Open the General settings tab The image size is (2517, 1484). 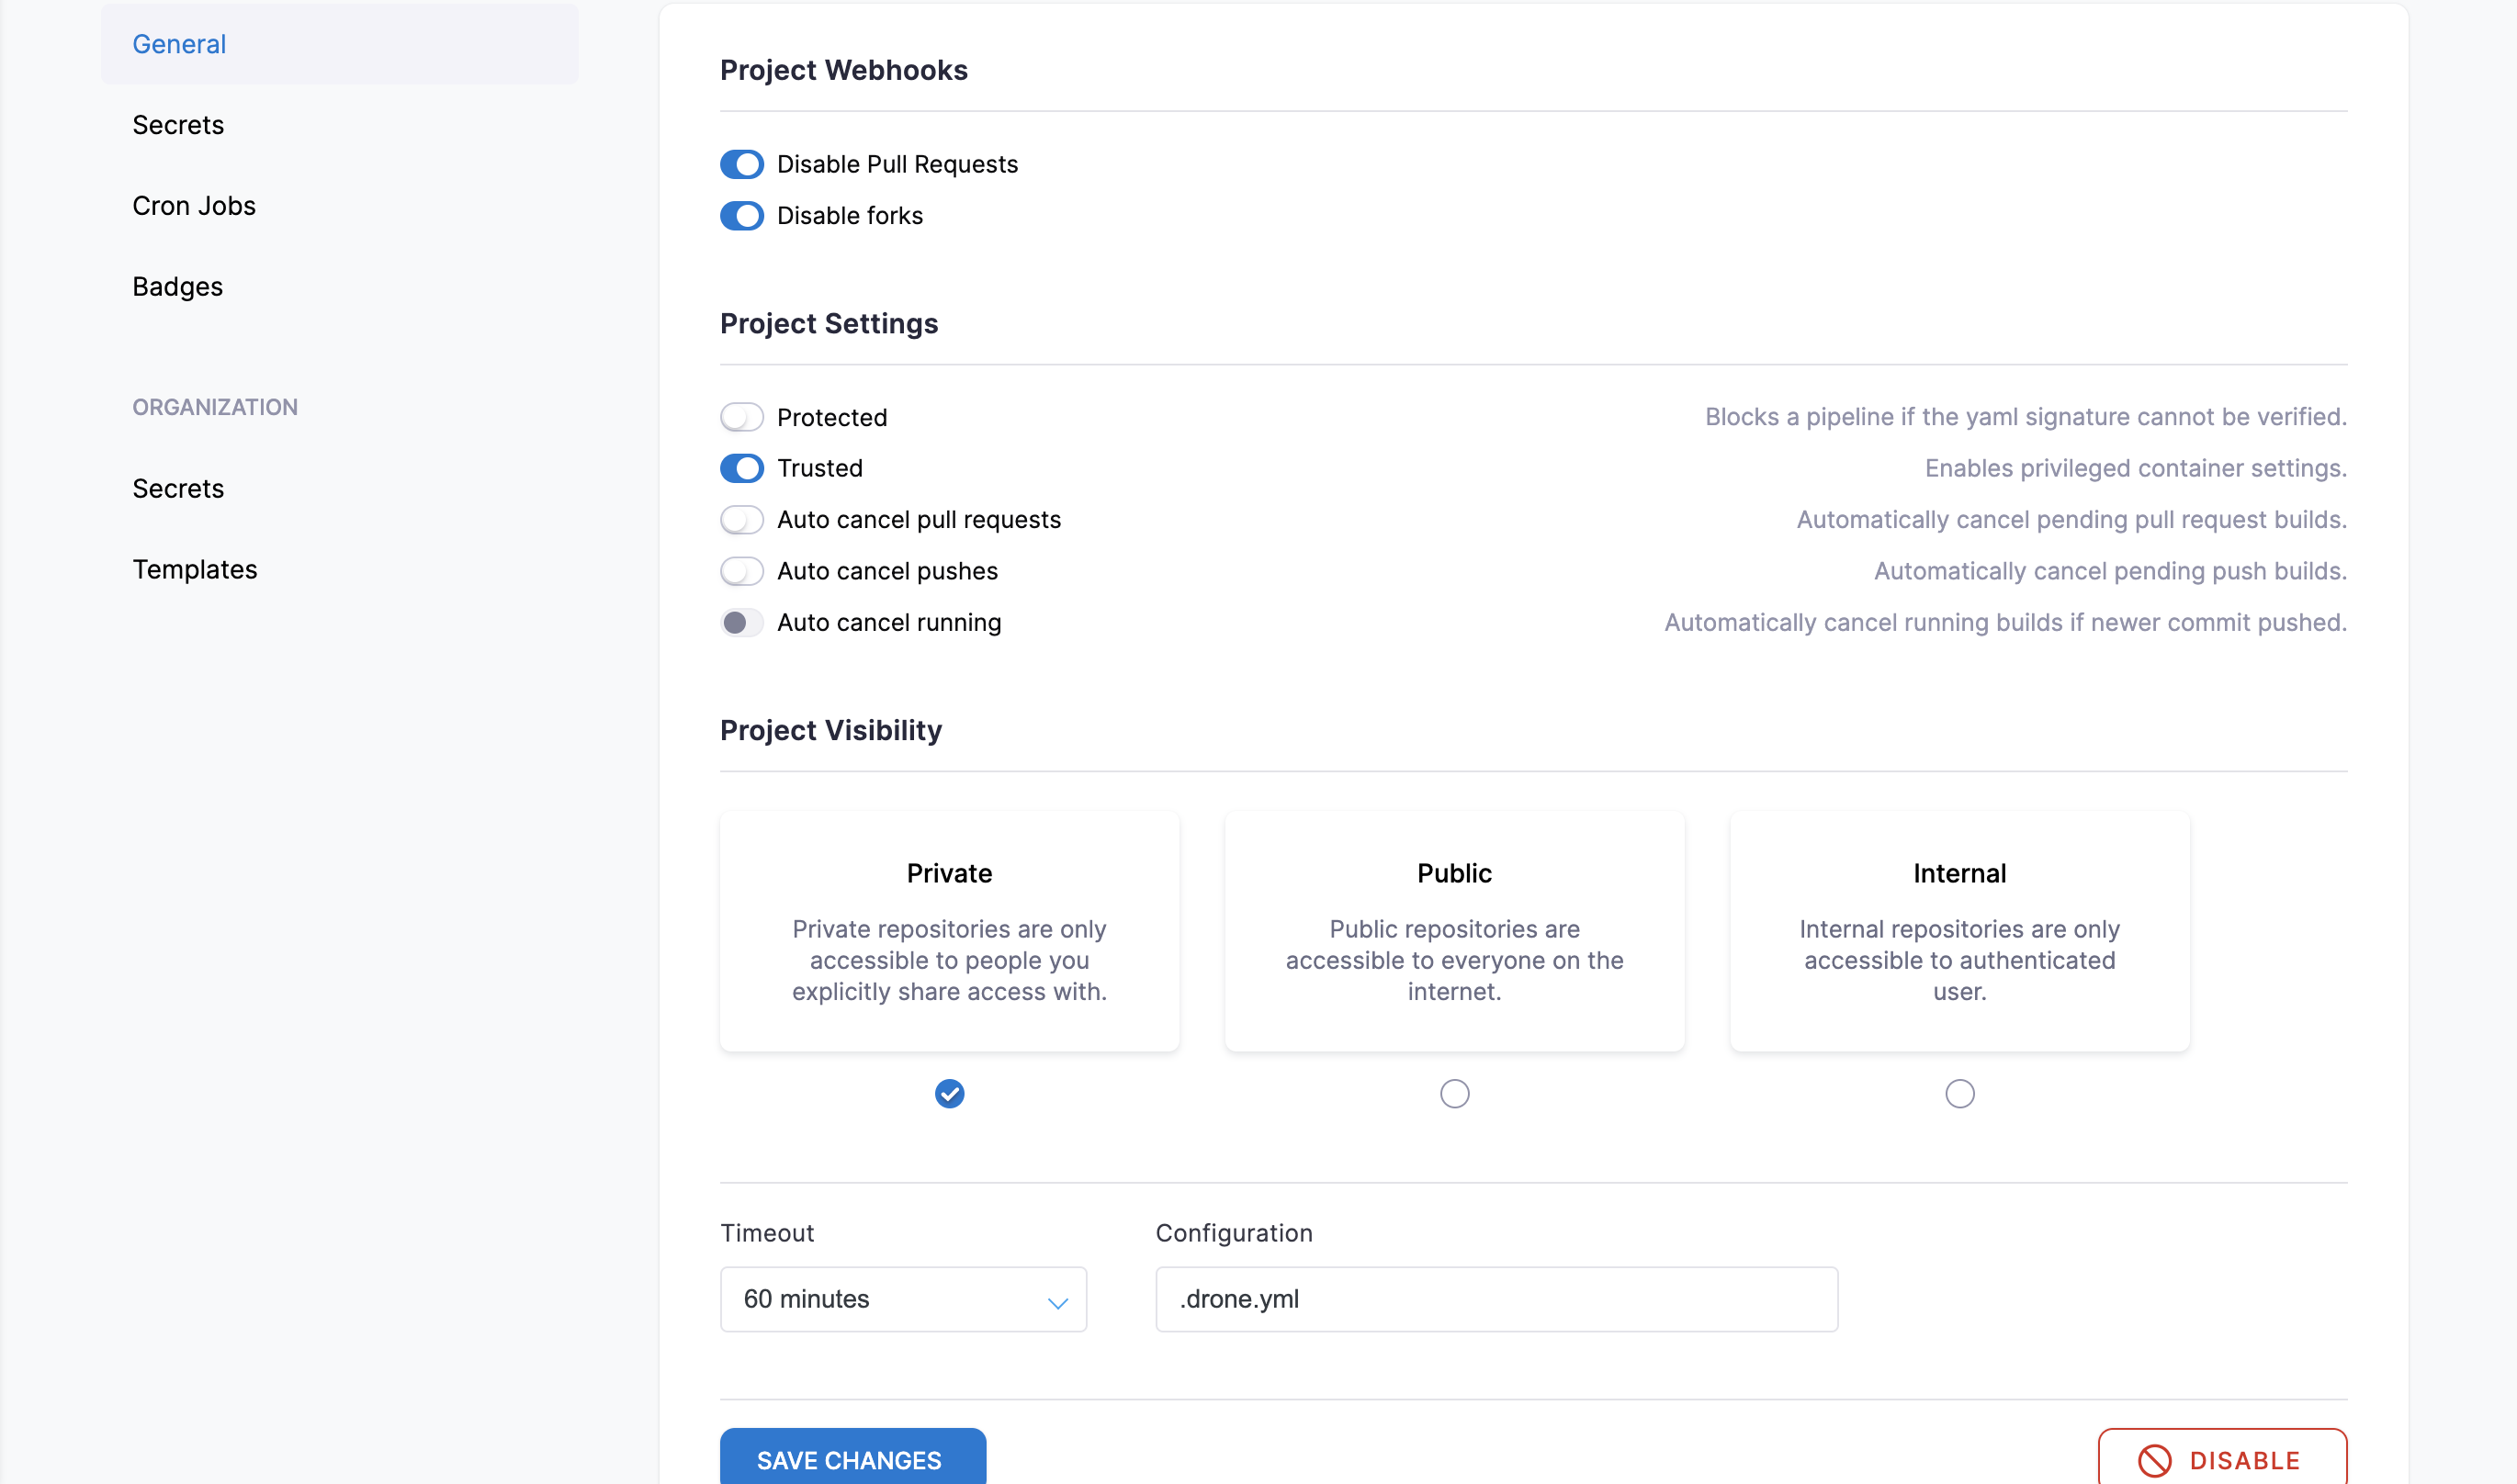[x=179, y=44]
